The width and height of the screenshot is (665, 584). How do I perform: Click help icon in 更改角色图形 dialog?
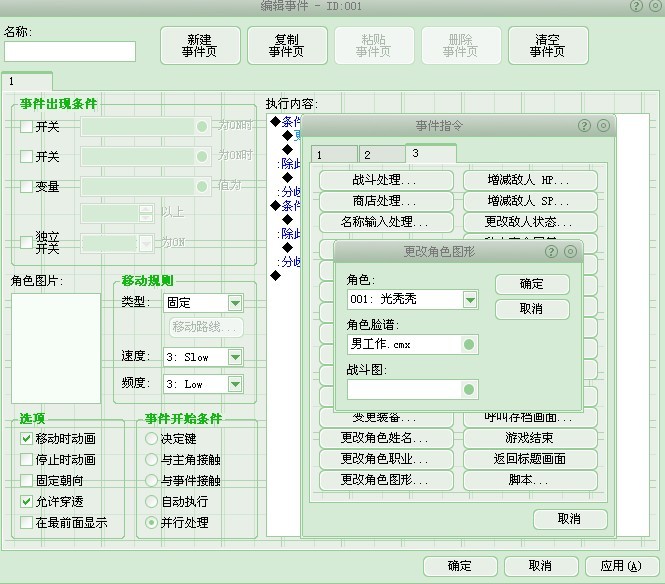[x=551, y=251]
